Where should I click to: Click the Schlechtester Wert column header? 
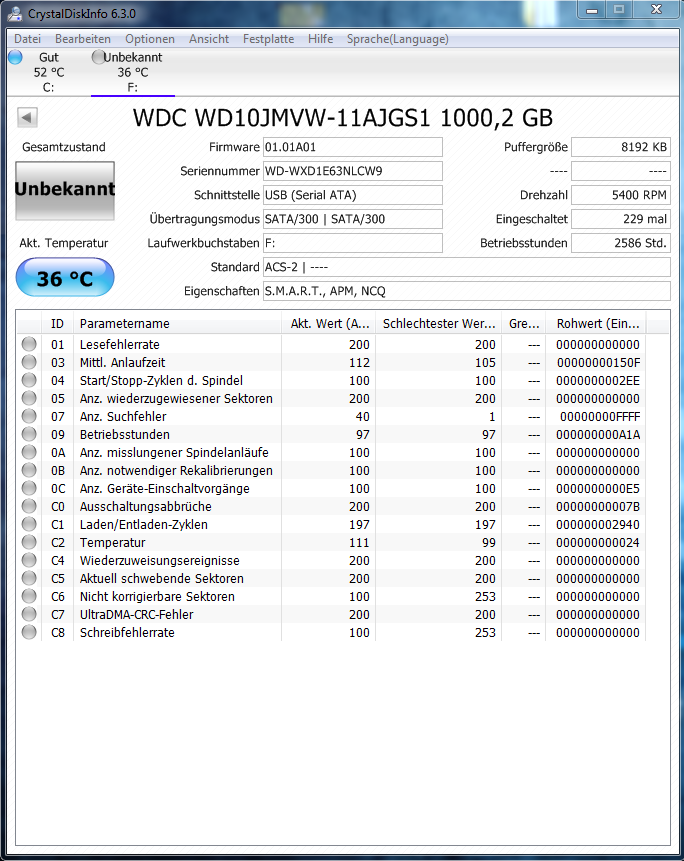point(439,323)
